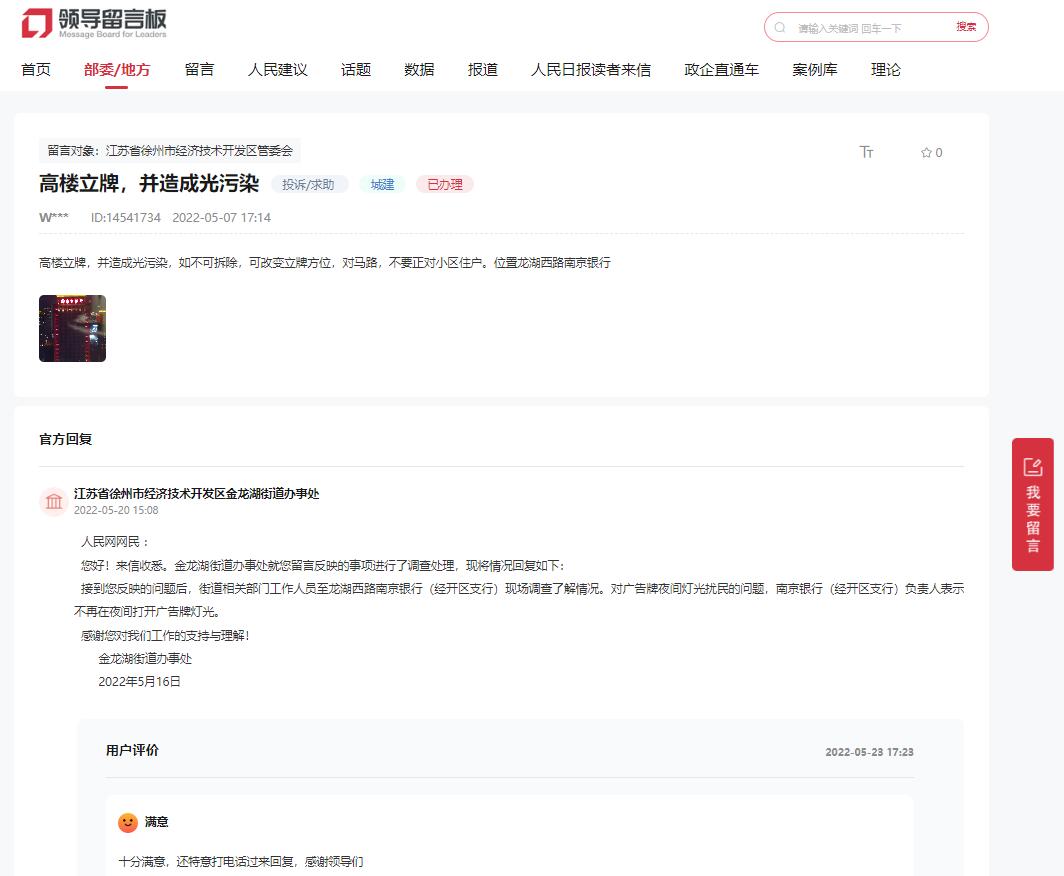The width and height of the screenshot is (1064, 876).
Task: Click the Message Board for Leaders logo
Action: pyautogui.click(x=94, y=24)
